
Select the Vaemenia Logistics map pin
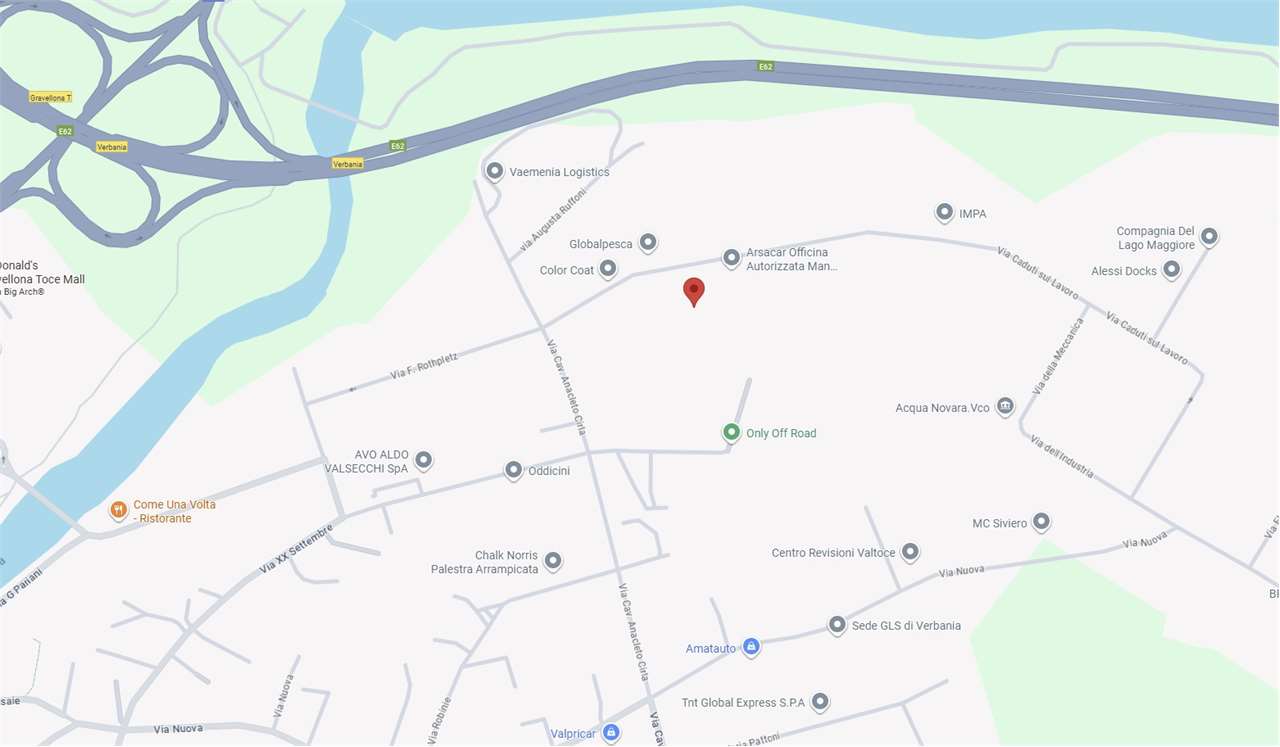pyautogui.click(x=494, y=171)
